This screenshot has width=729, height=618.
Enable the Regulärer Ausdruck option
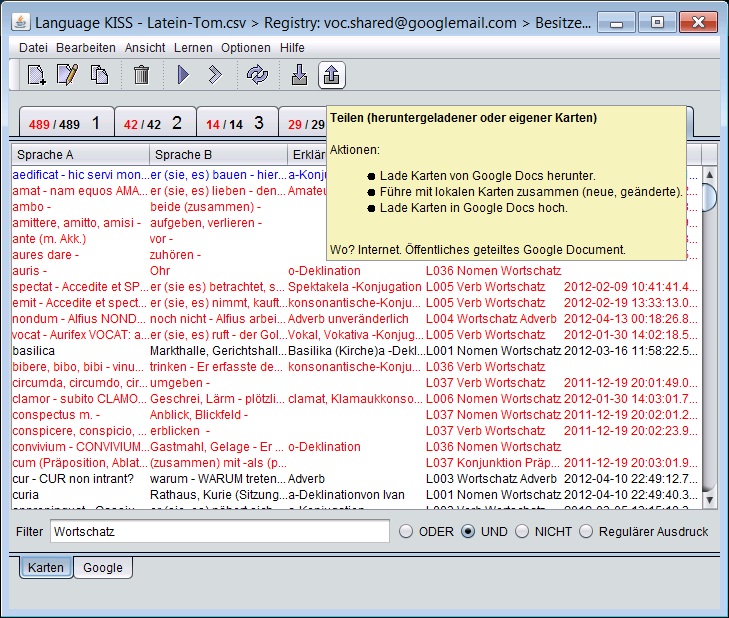[586, 532]
